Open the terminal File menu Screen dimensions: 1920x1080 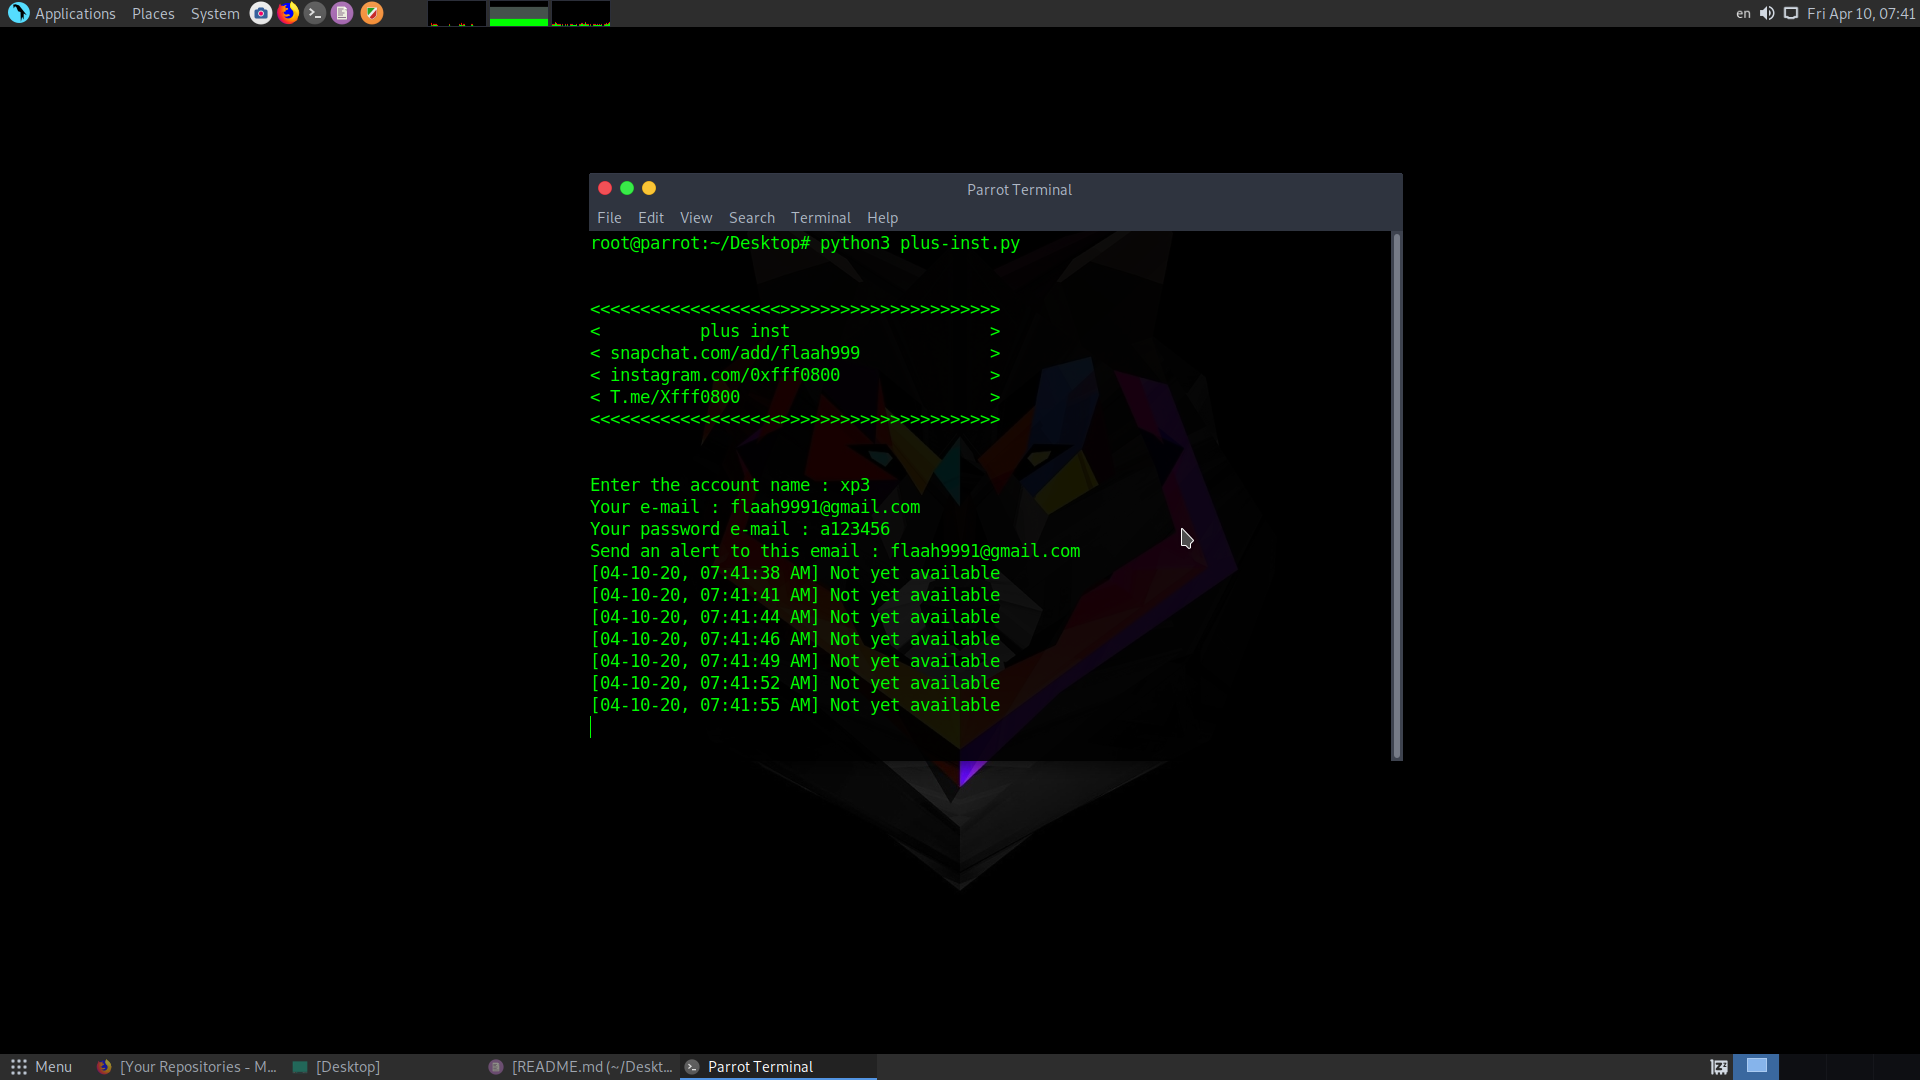[x=609, y=218]
